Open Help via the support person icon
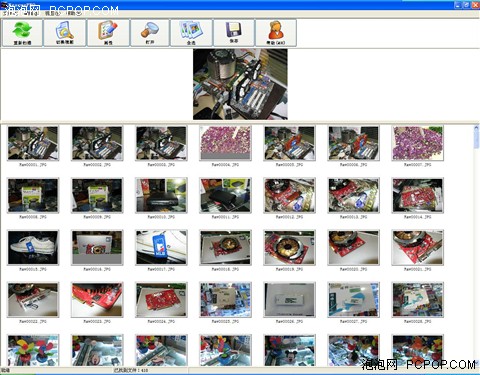480x375 pixels. pyautogui.click(x=276, y=33)
